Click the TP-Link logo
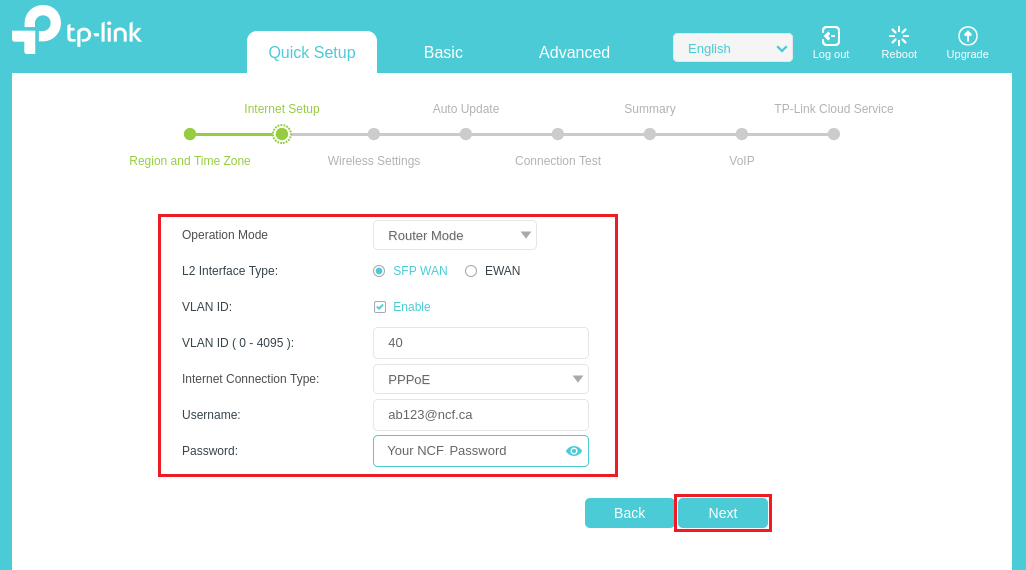The image size is (1026, 570). coord(76,30)
